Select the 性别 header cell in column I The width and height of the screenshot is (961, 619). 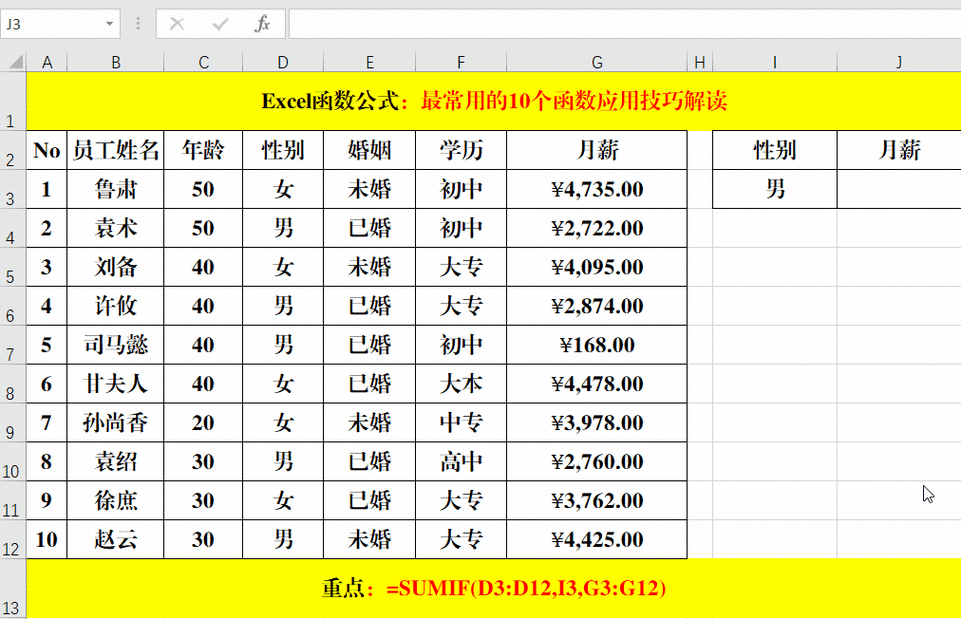(x=774, y=150)
